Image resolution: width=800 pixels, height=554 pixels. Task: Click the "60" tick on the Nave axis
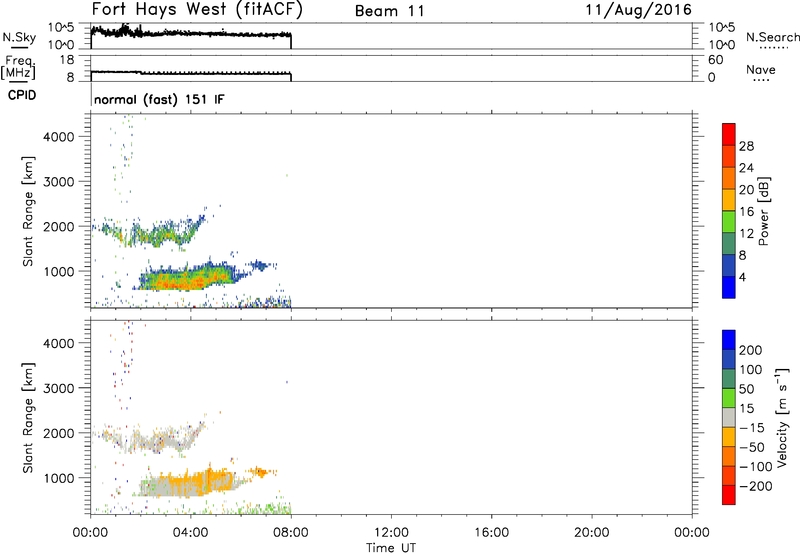tap(716, 60)
